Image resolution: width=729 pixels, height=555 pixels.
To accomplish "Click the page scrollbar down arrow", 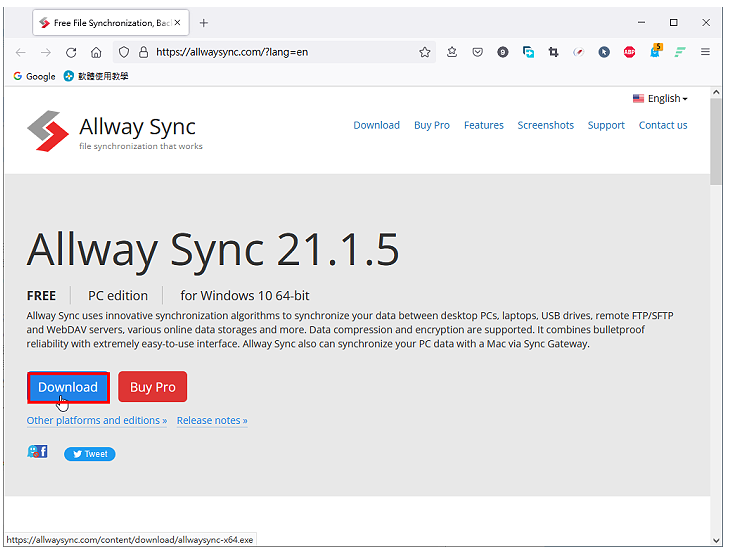I will pos(716,541).
